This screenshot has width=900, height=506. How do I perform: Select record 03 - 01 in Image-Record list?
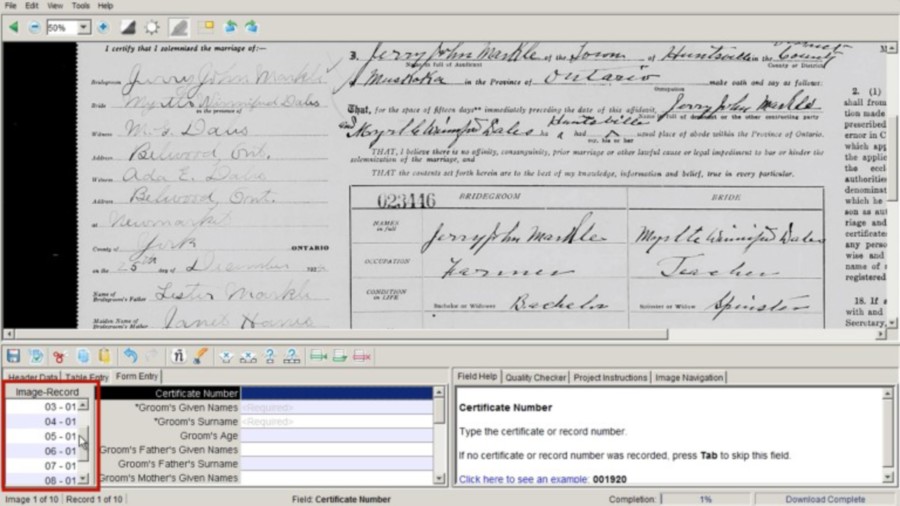click(41, 407)
